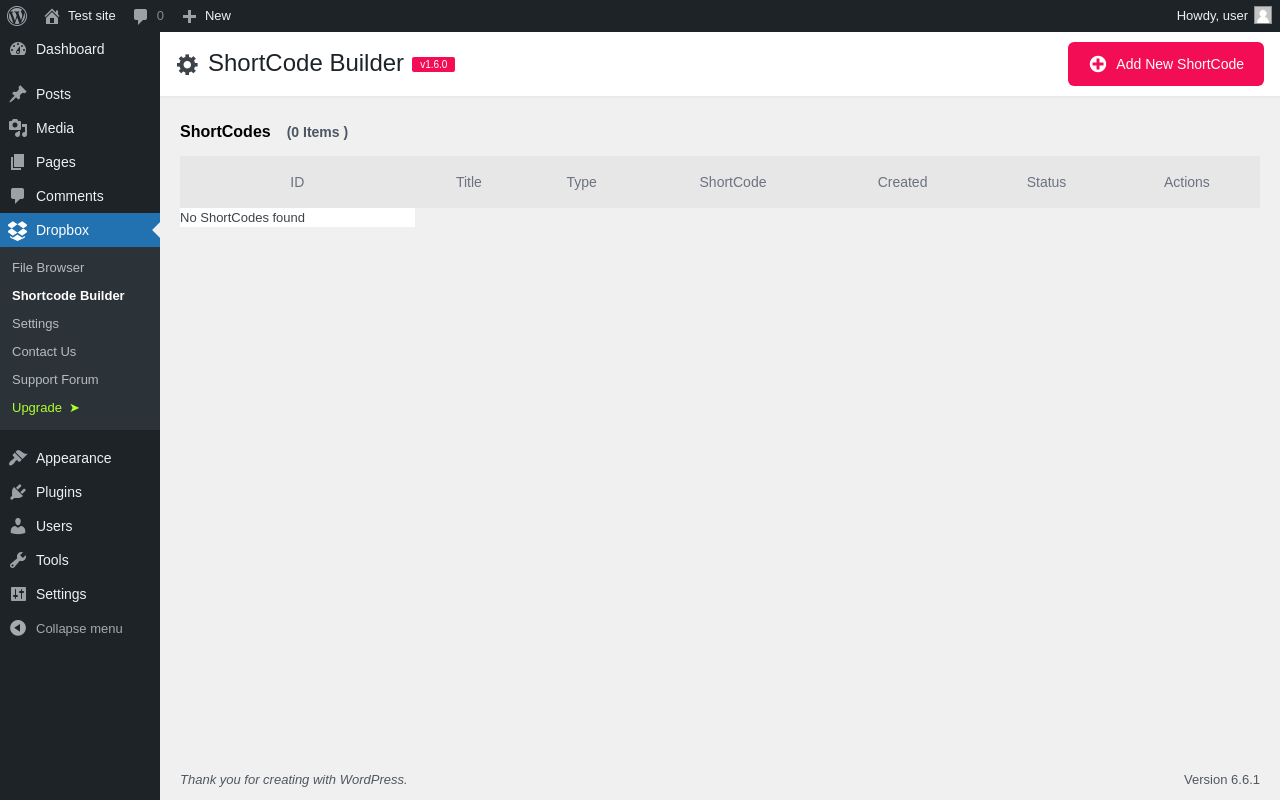
Task: Go to the Posts menu
Action: [x=80, y=94]
